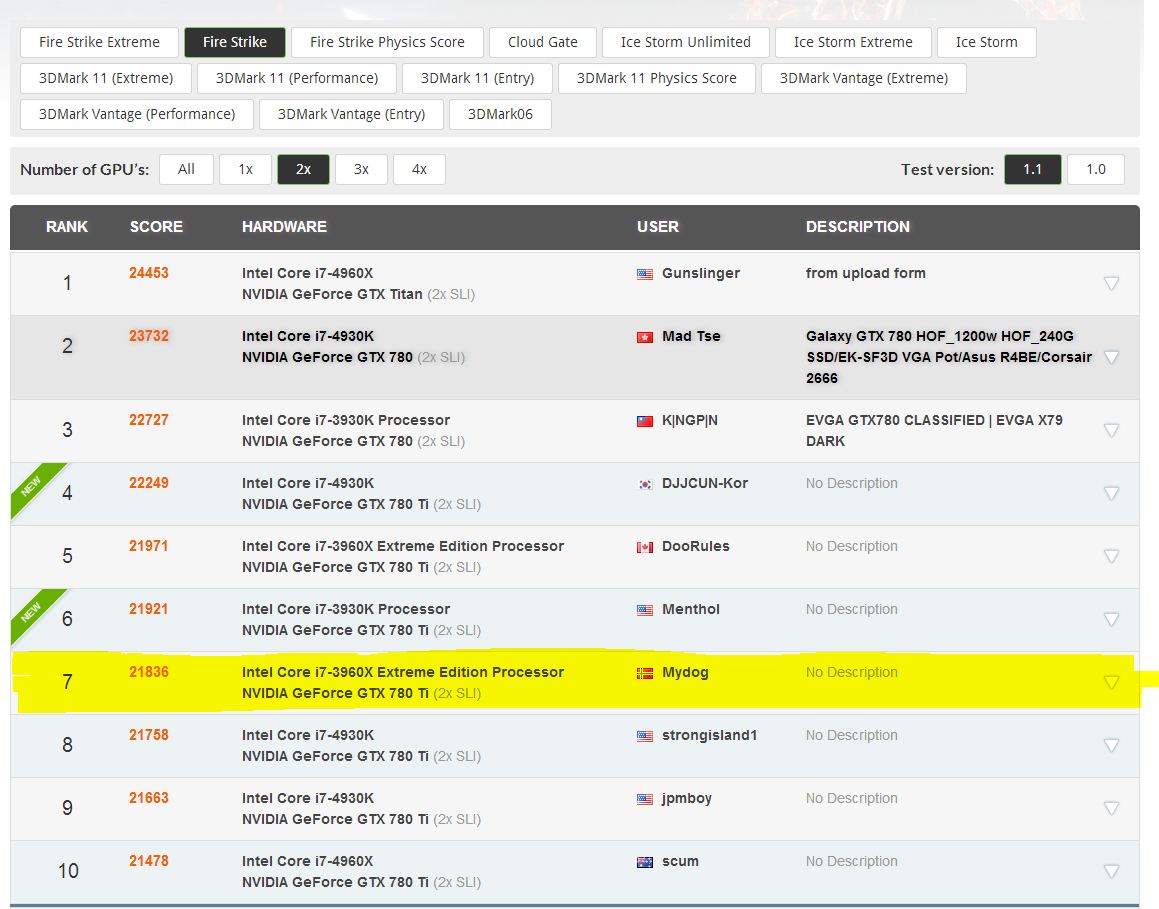Switch to the 3DMark06 tab
Viewport: 1159px width, 909px height.
tap(500, 115)
